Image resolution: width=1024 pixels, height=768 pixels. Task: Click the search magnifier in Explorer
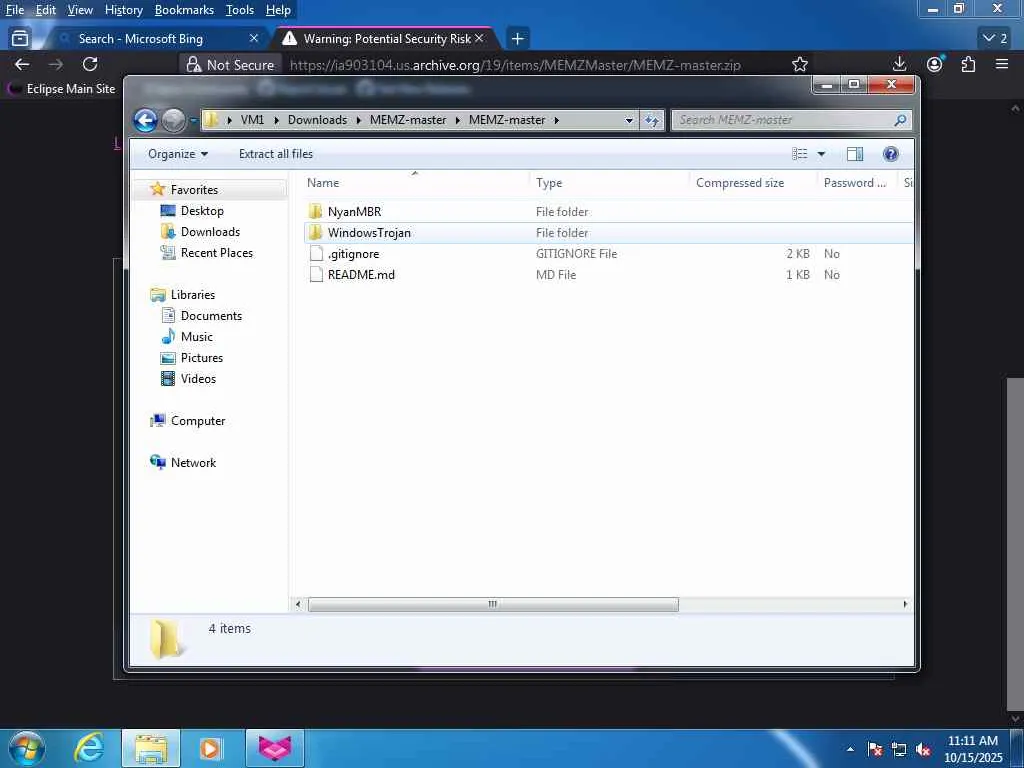coord(900,120)
